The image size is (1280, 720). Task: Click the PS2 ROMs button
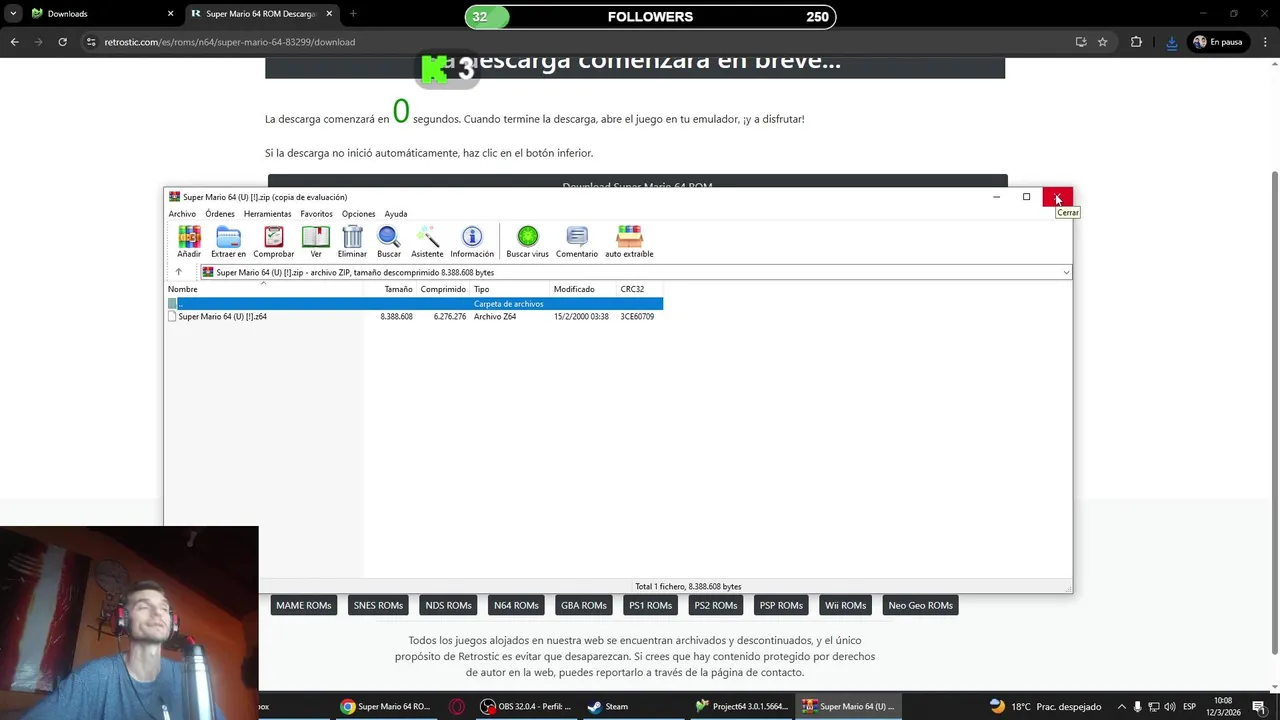click(x=716, y=605)
